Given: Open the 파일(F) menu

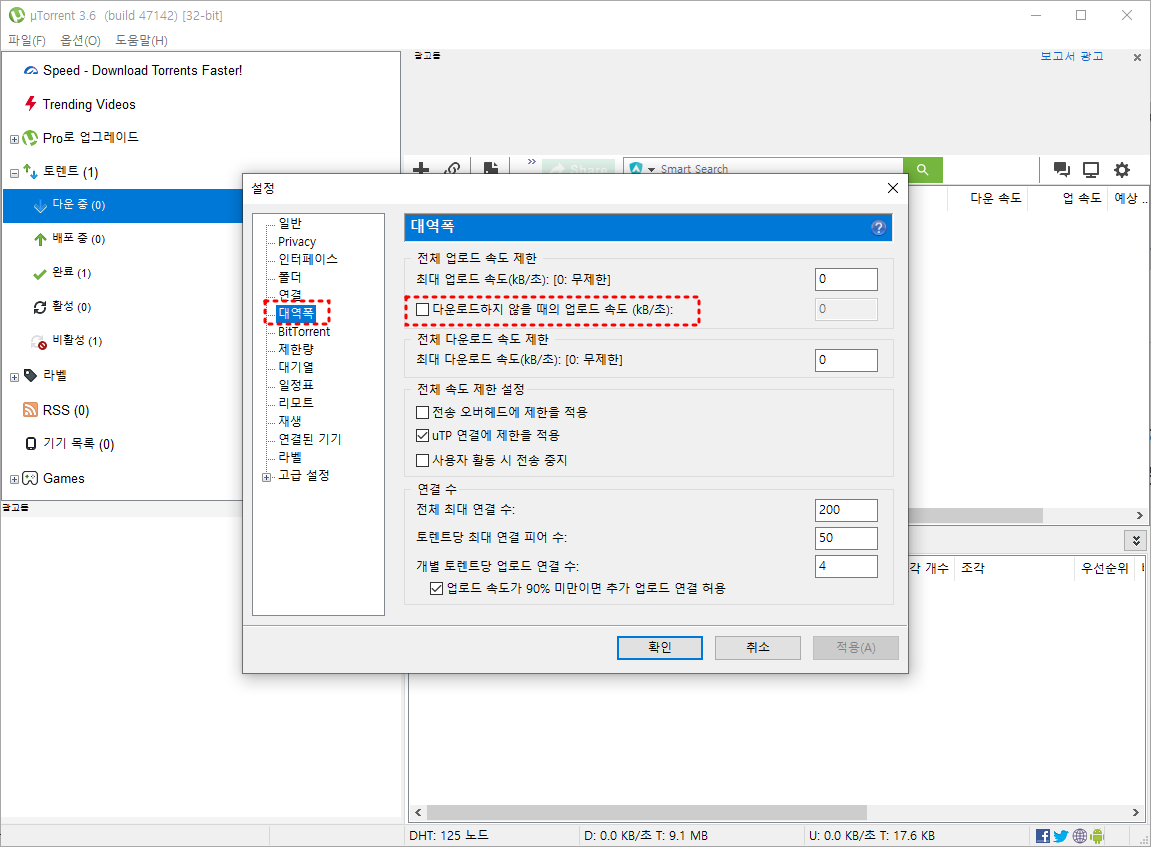Looking at the screenshot, I should 26,40.
